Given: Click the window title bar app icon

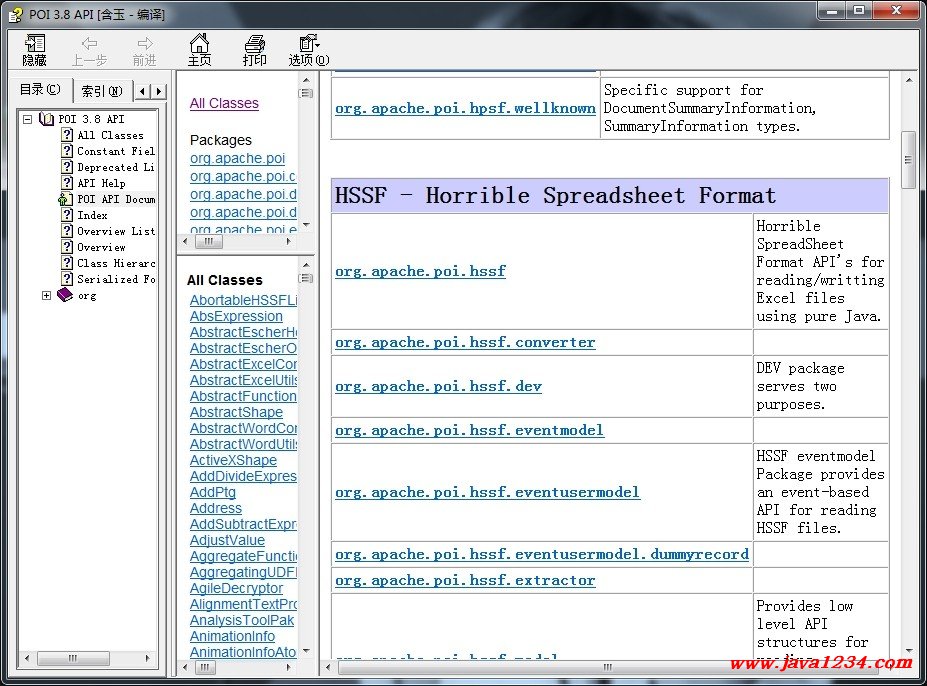Looking at the screenshot, I should (x=16, y=14).
